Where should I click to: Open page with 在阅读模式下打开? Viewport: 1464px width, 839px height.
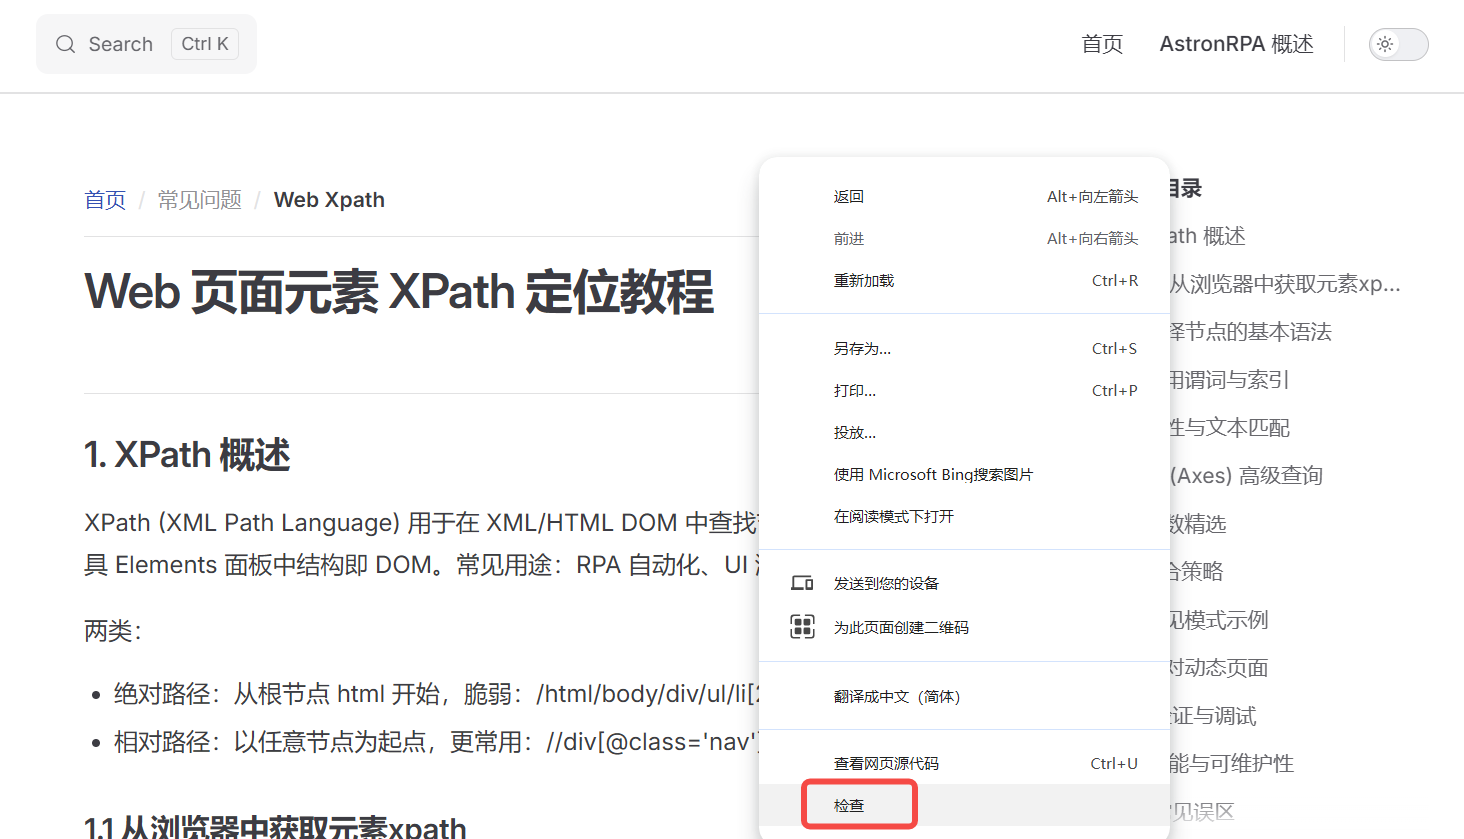click(894, 517)
